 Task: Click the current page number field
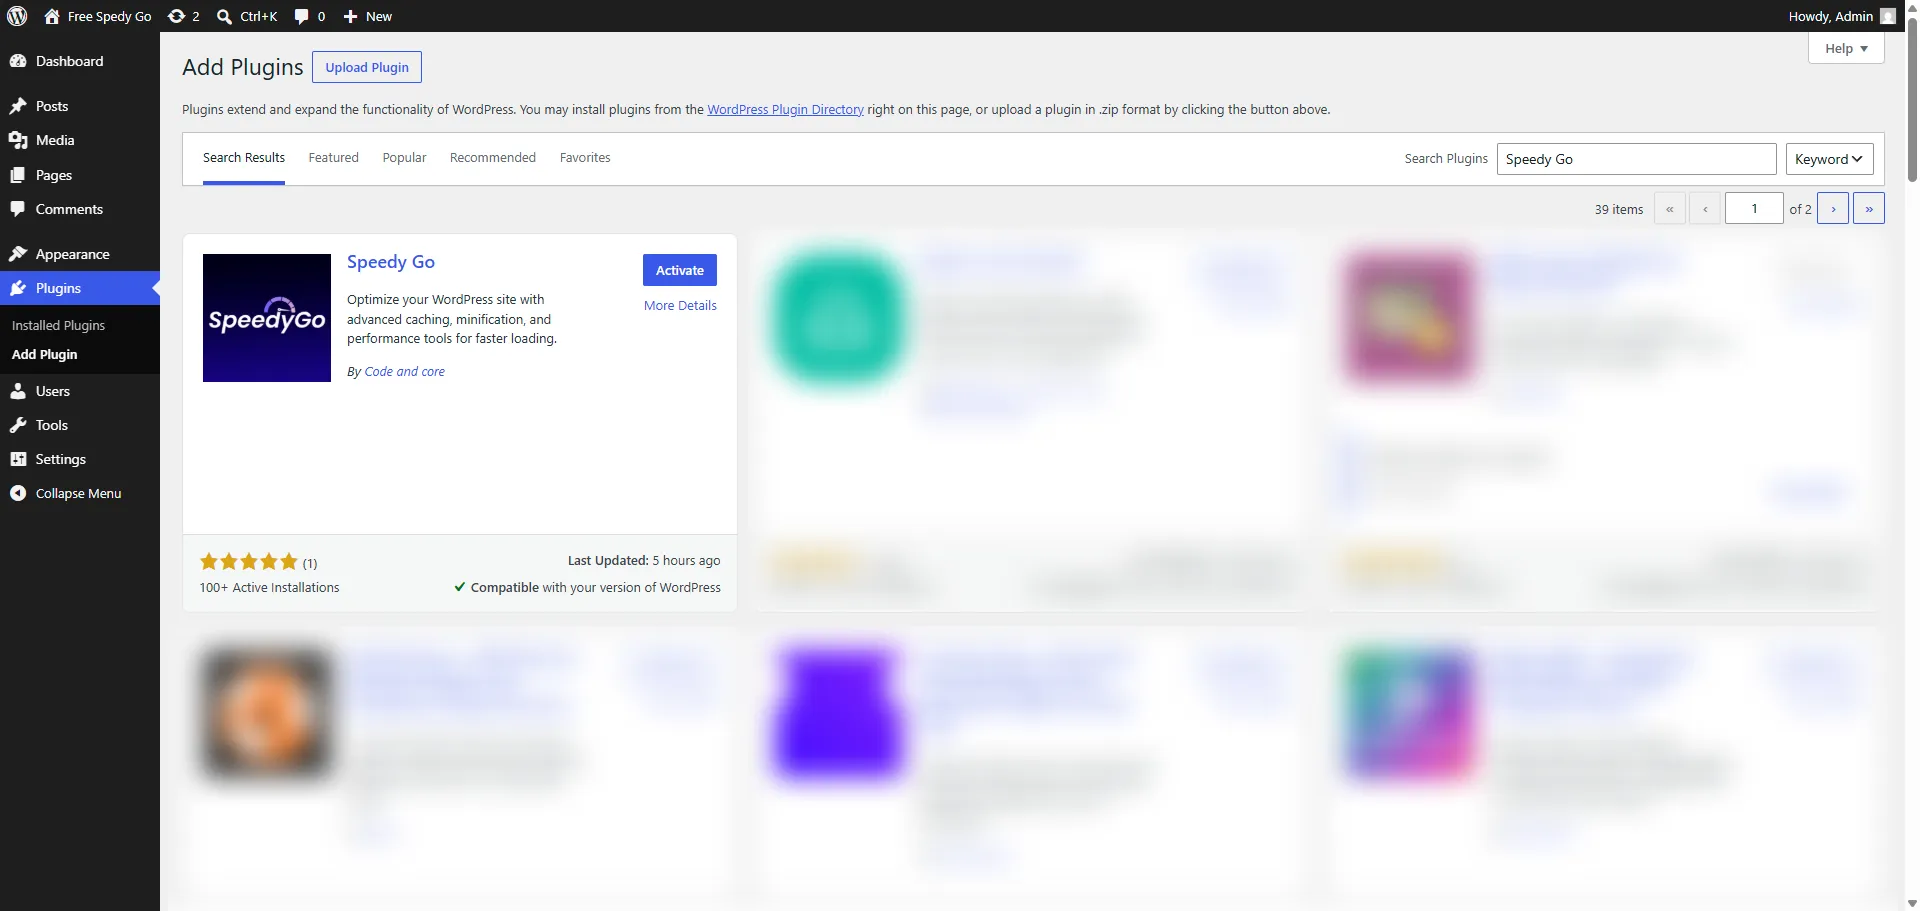click(x=1754, y=208)
